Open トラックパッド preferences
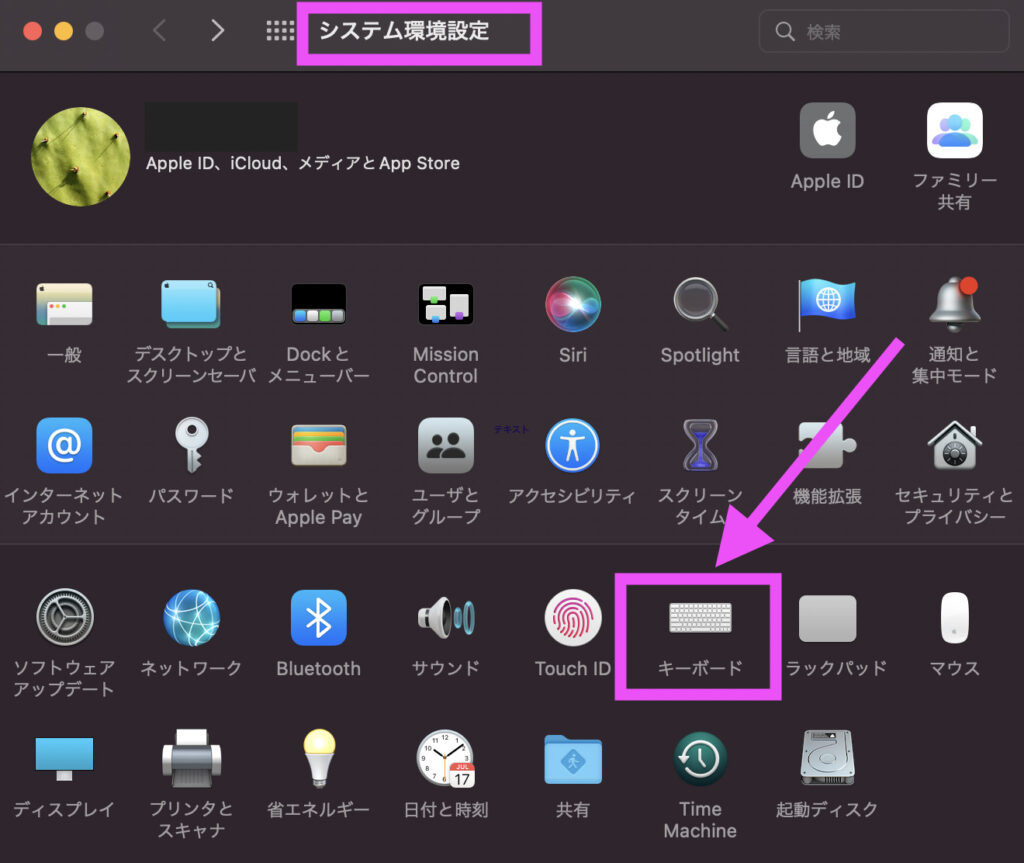1024x863 pixels. 827,618
